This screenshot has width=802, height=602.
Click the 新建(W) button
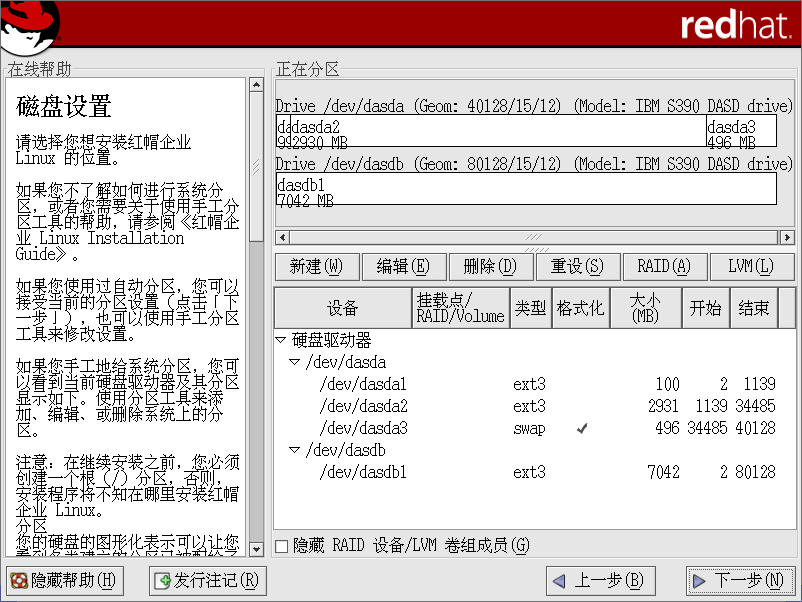pyautogui.click(x=317, y=266)
